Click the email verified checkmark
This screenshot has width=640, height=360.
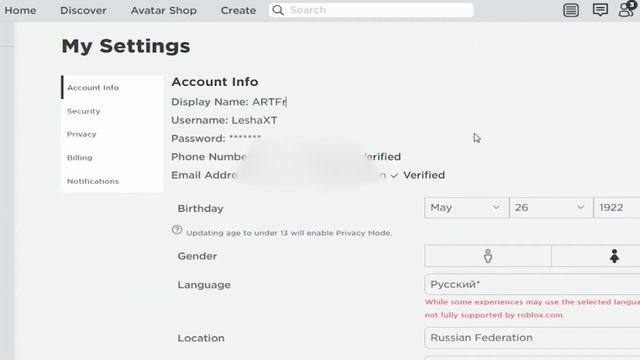(394, 176)
